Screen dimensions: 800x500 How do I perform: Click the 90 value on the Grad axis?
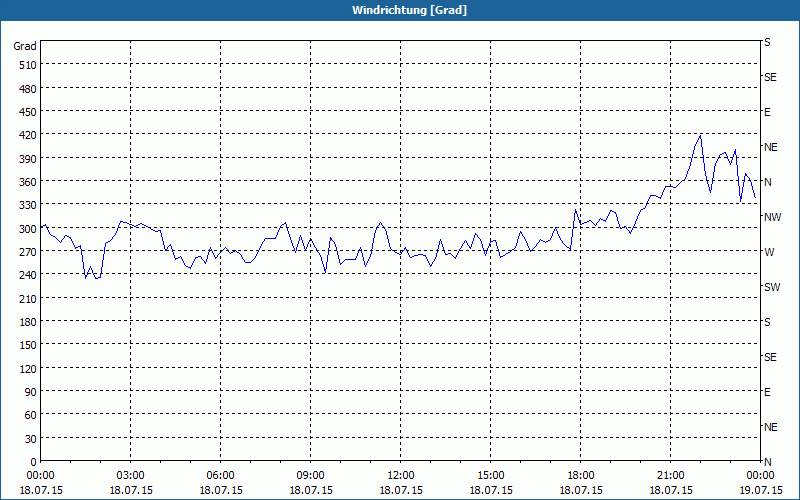[31, 392]
